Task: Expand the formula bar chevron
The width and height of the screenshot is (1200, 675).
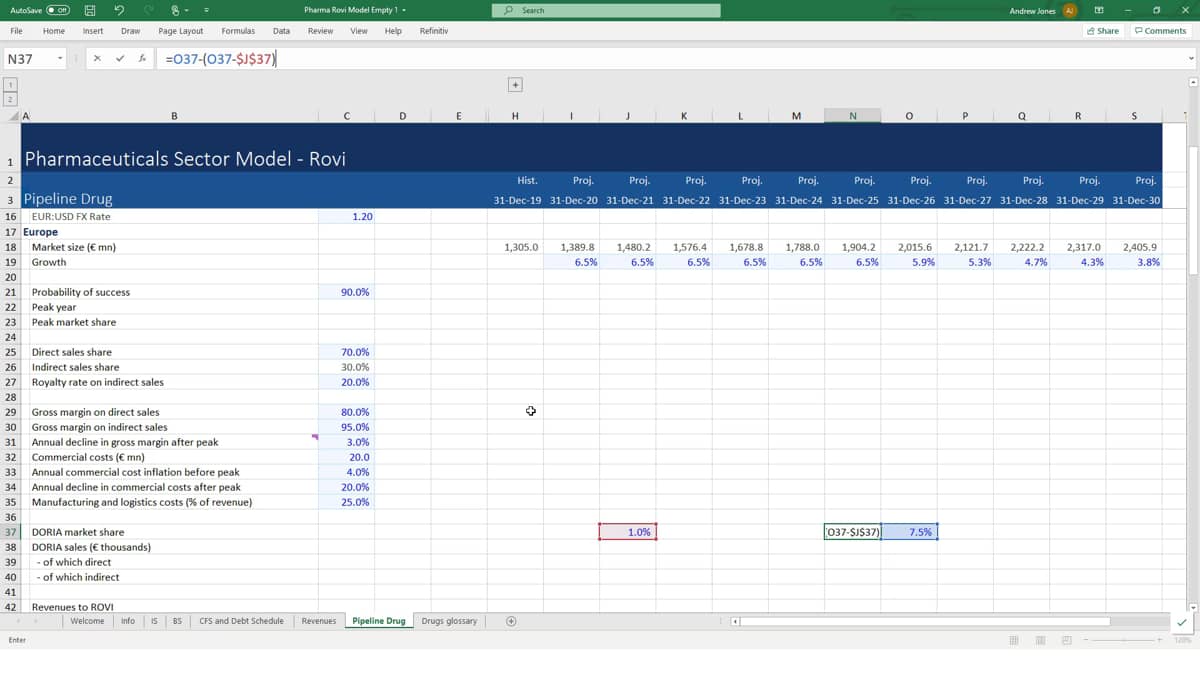Action: pos(1191,59)
